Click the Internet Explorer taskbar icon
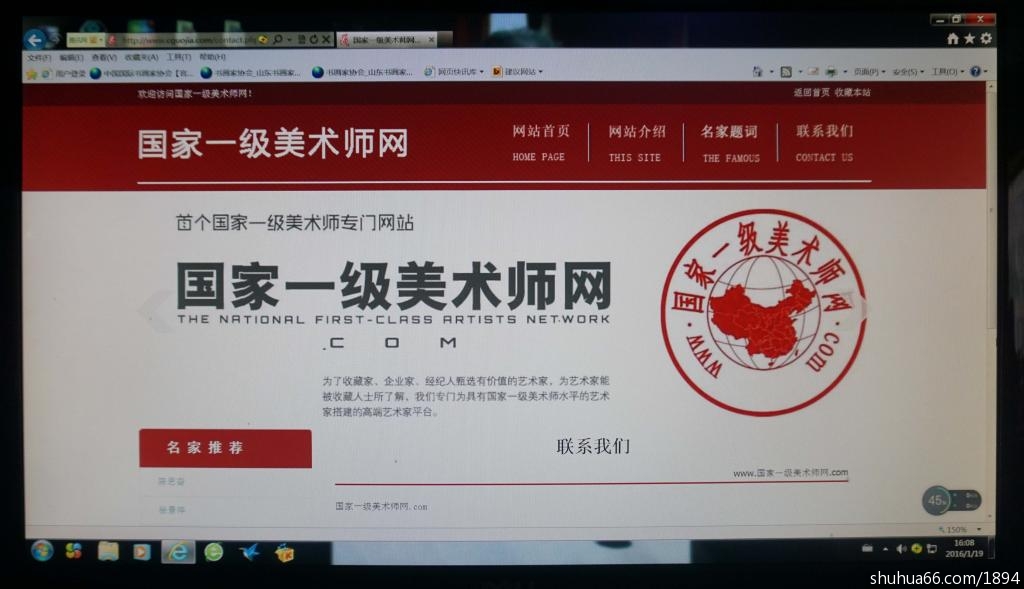This screenshot has height=589, width=1024. (178, 552)
